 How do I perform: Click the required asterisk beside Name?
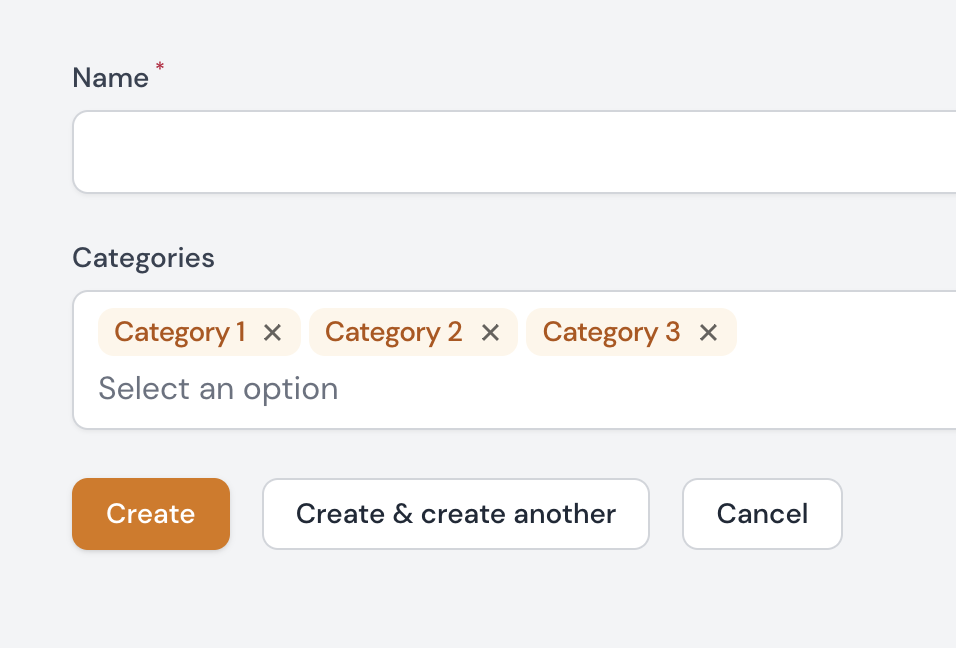pos(159,68)
